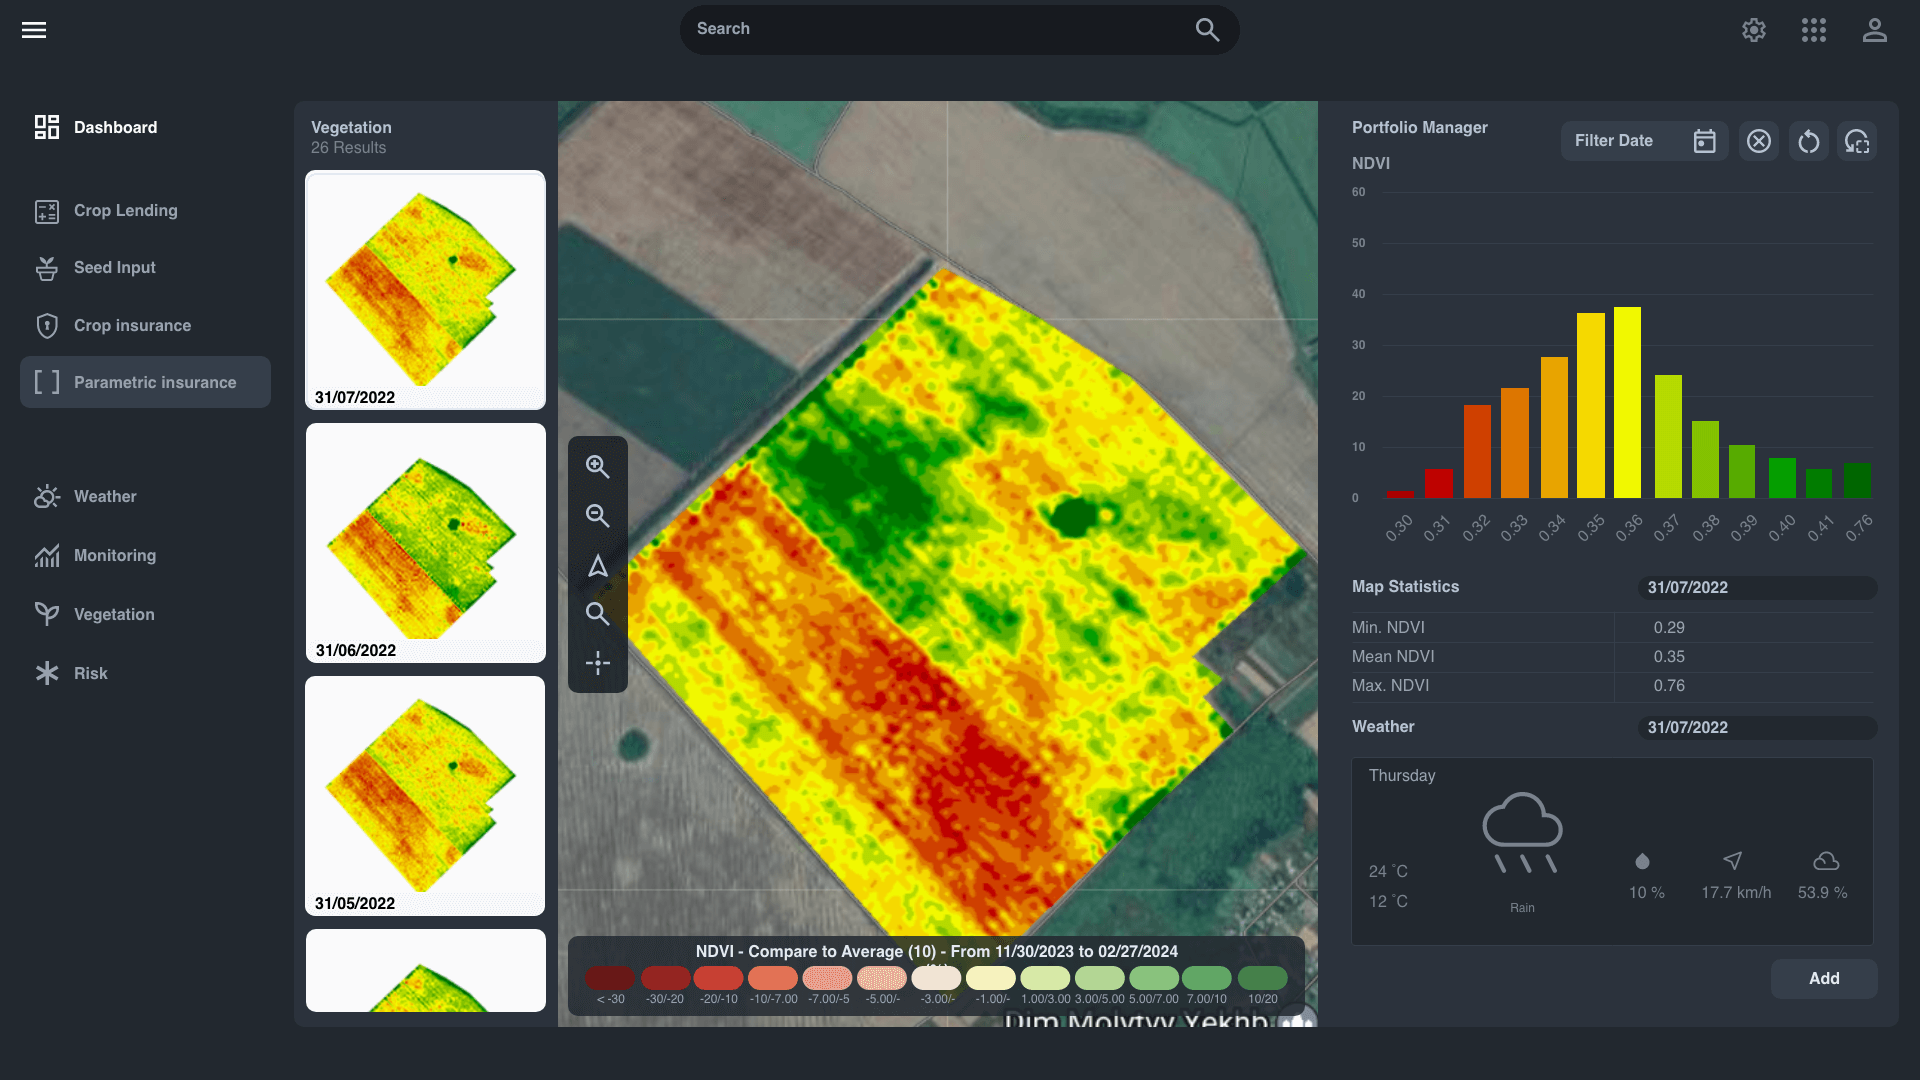Click the compass orientation icon on map toolbar
Screen dimensions: 1920x1080
coord(597,566)
